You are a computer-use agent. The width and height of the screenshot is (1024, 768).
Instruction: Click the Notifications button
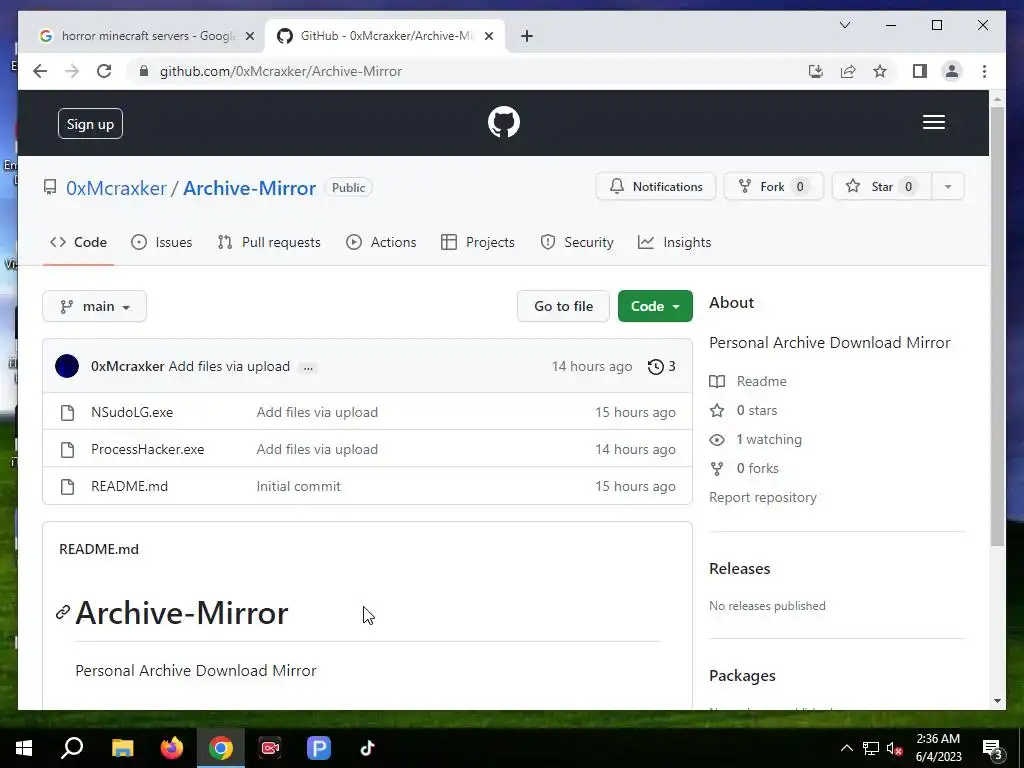[x=656, y=187]
